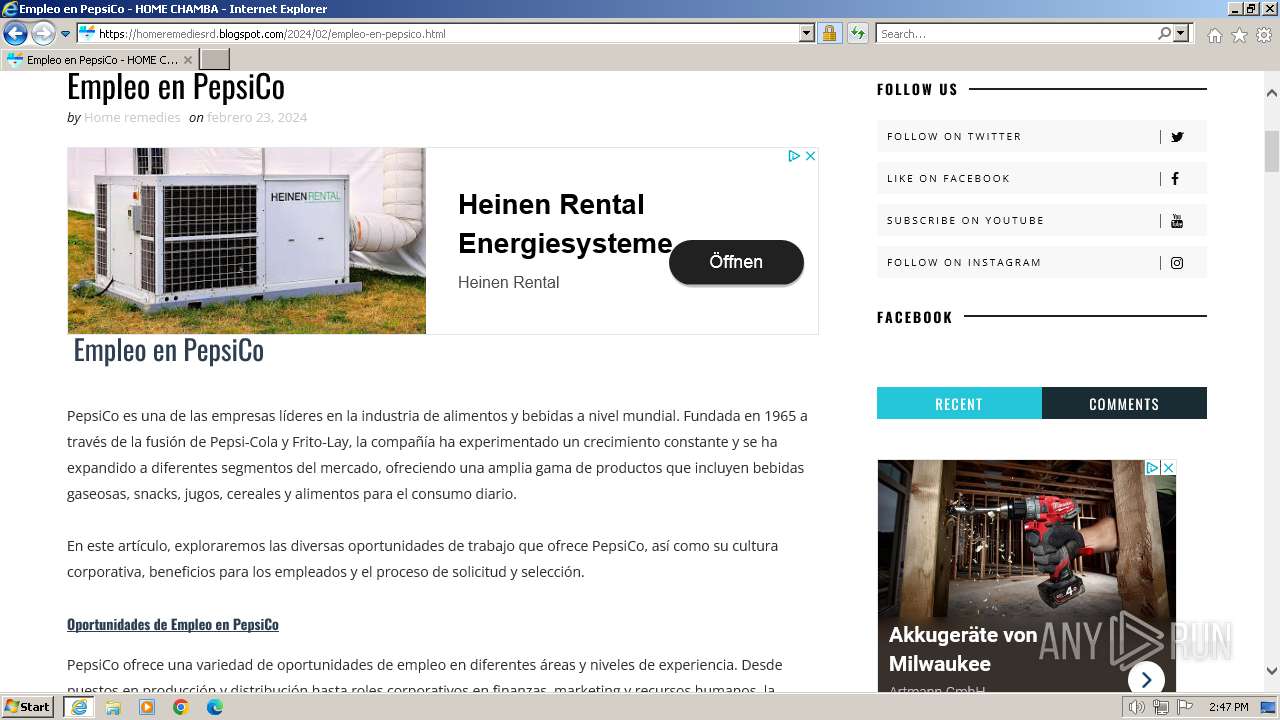Click the vertical scrollbar thumb

click(x=1272, y=152)
